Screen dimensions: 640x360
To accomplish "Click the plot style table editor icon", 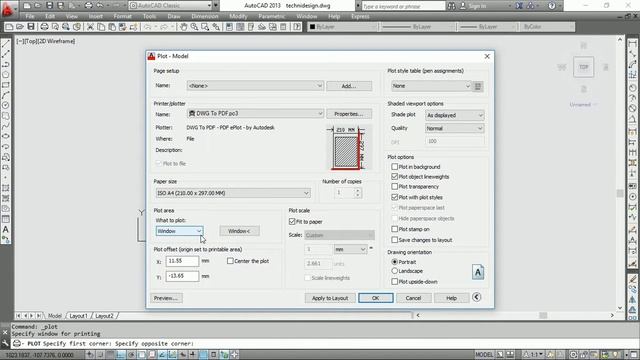I will tap(478, 86).
